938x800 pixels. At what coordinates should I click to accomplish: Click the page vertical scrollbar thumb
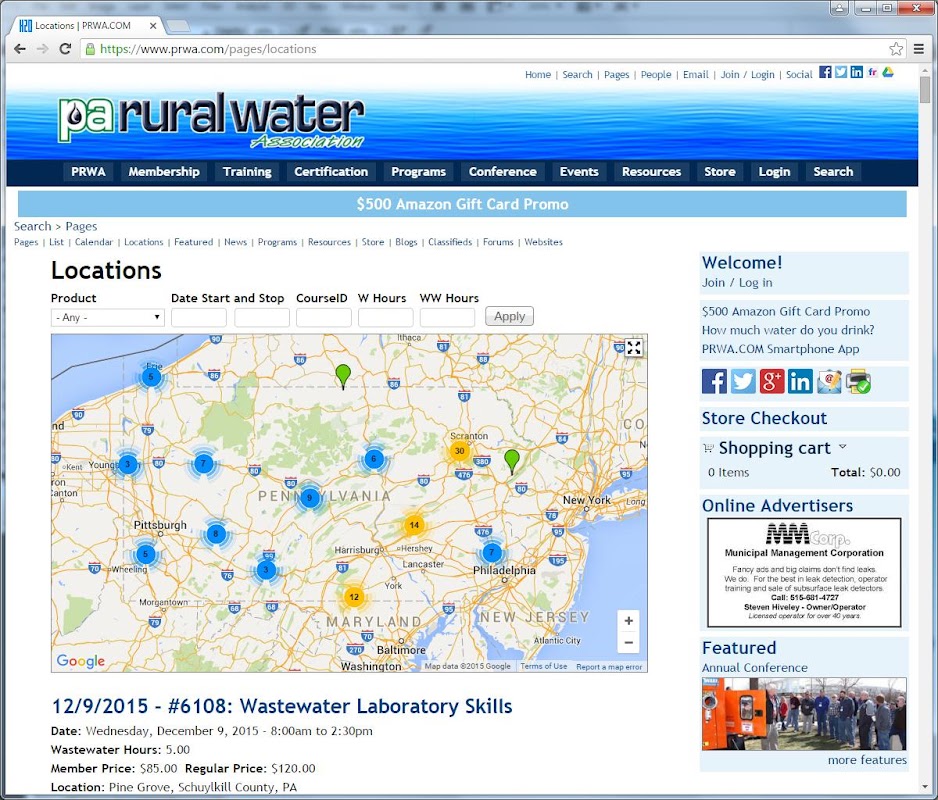[925, 90]
